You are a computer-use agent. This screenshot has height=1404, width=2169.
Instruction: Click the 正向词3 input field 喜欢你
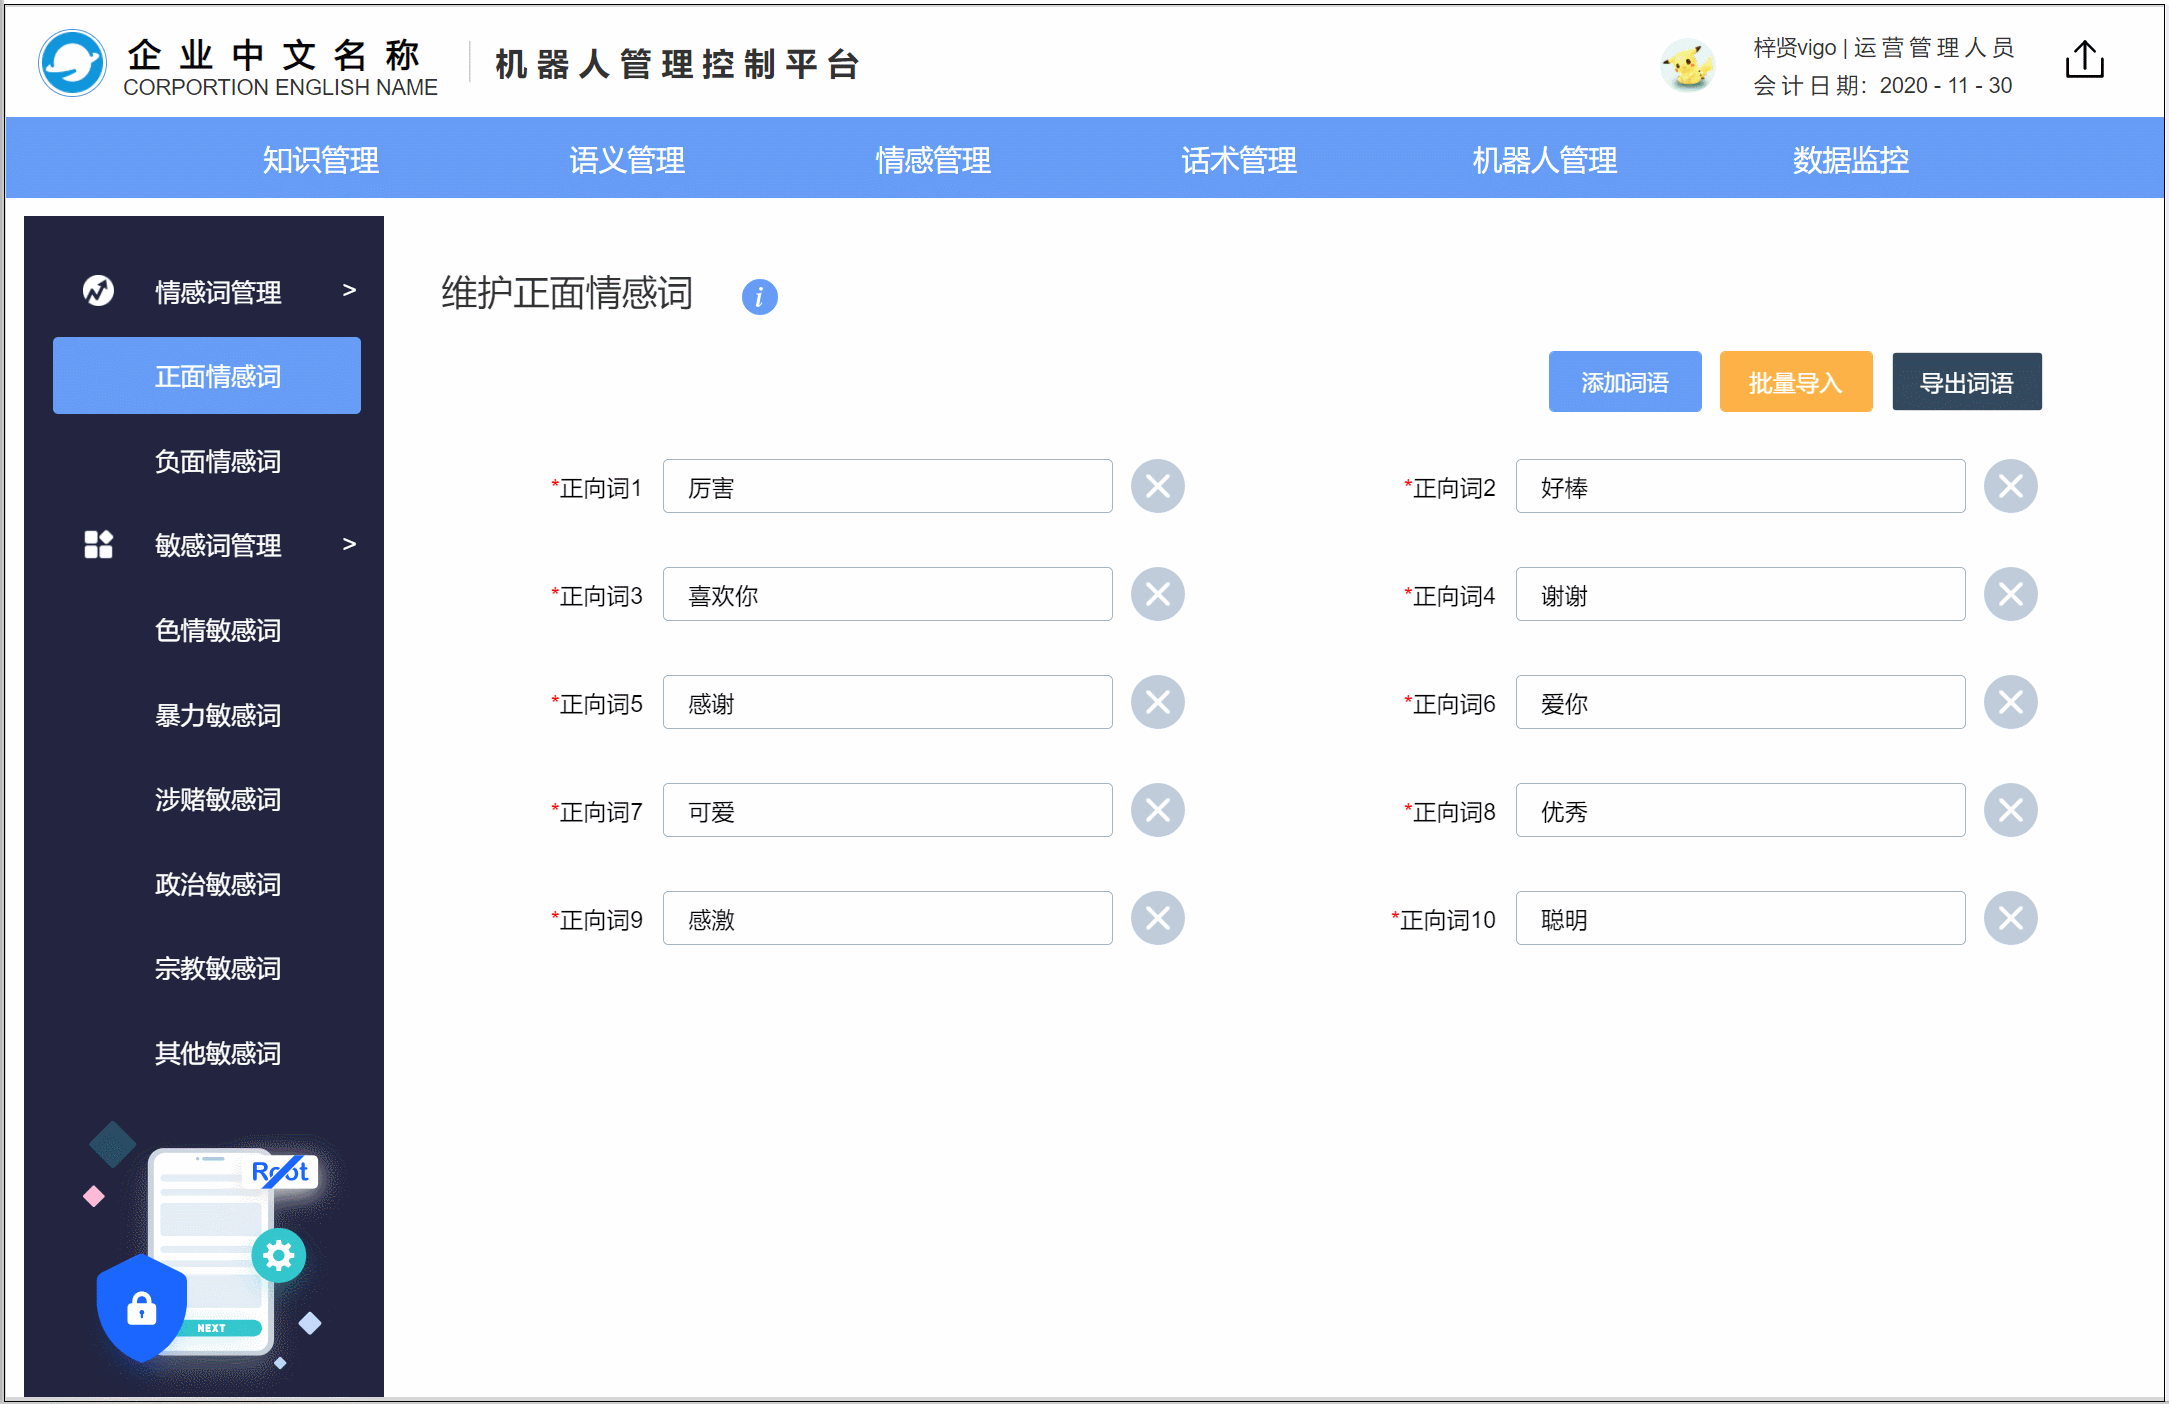(887, 595)
